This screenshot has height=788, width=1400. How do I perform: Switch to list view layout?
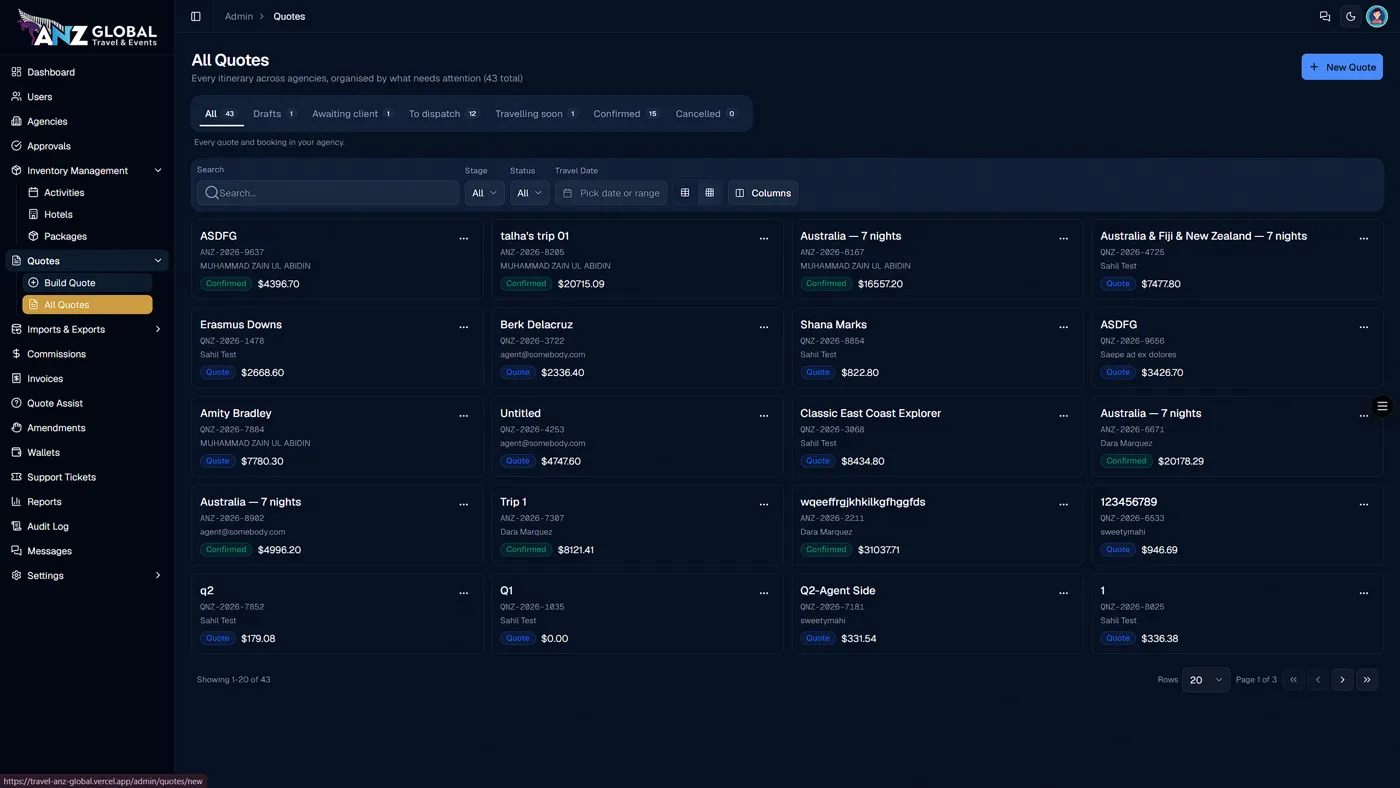point(685,193)
